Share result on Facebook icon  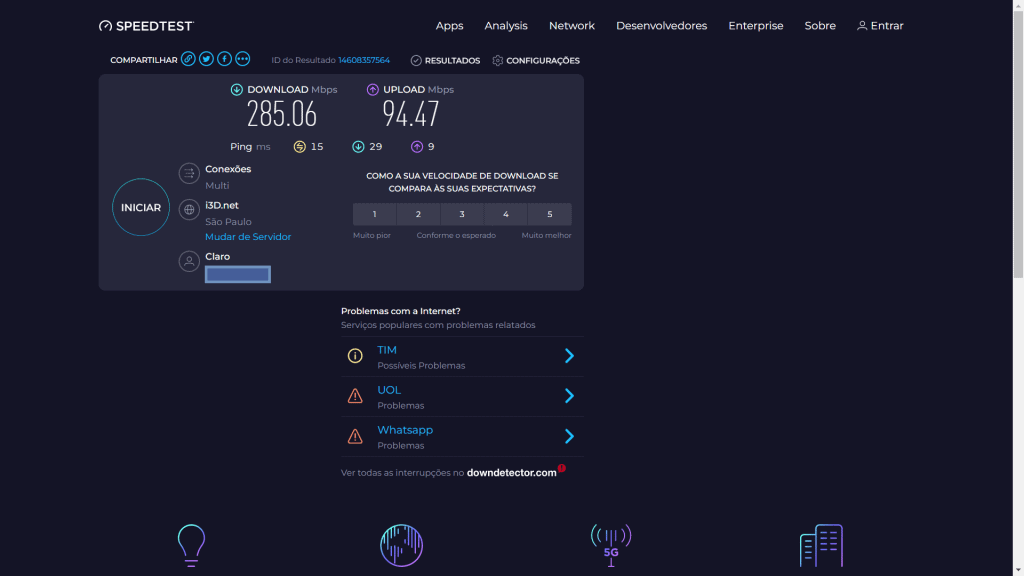(224, 59)
